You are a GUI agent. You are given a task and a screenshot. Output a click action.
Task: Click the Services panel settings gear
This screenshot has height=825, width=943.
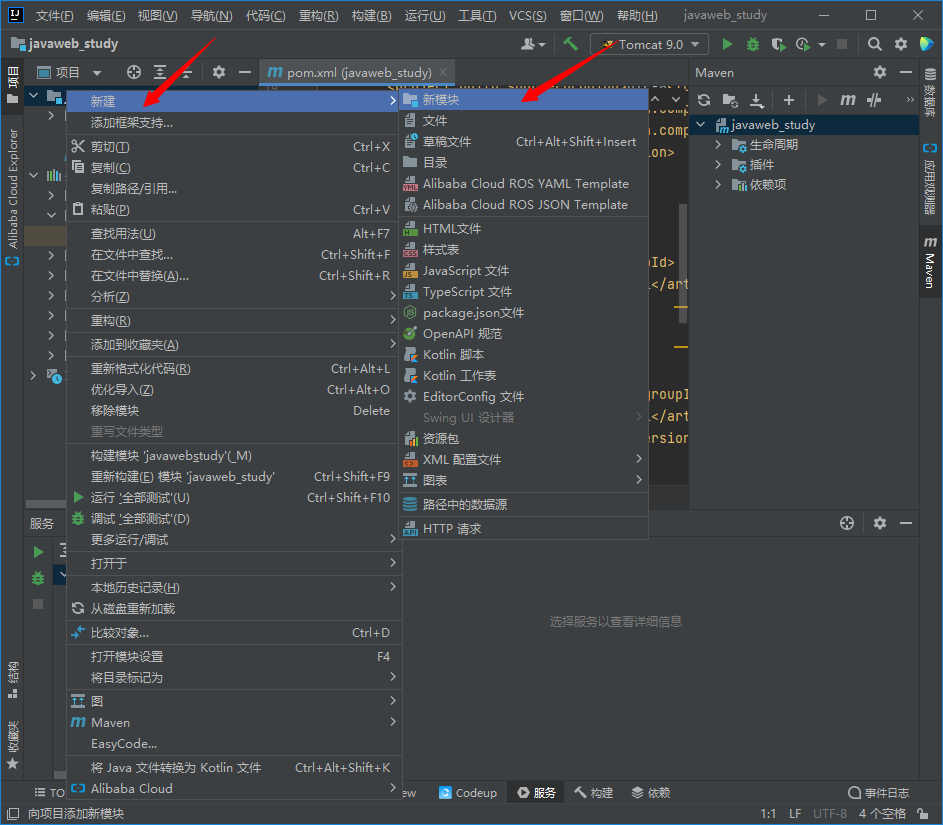[x=880, y=523]
